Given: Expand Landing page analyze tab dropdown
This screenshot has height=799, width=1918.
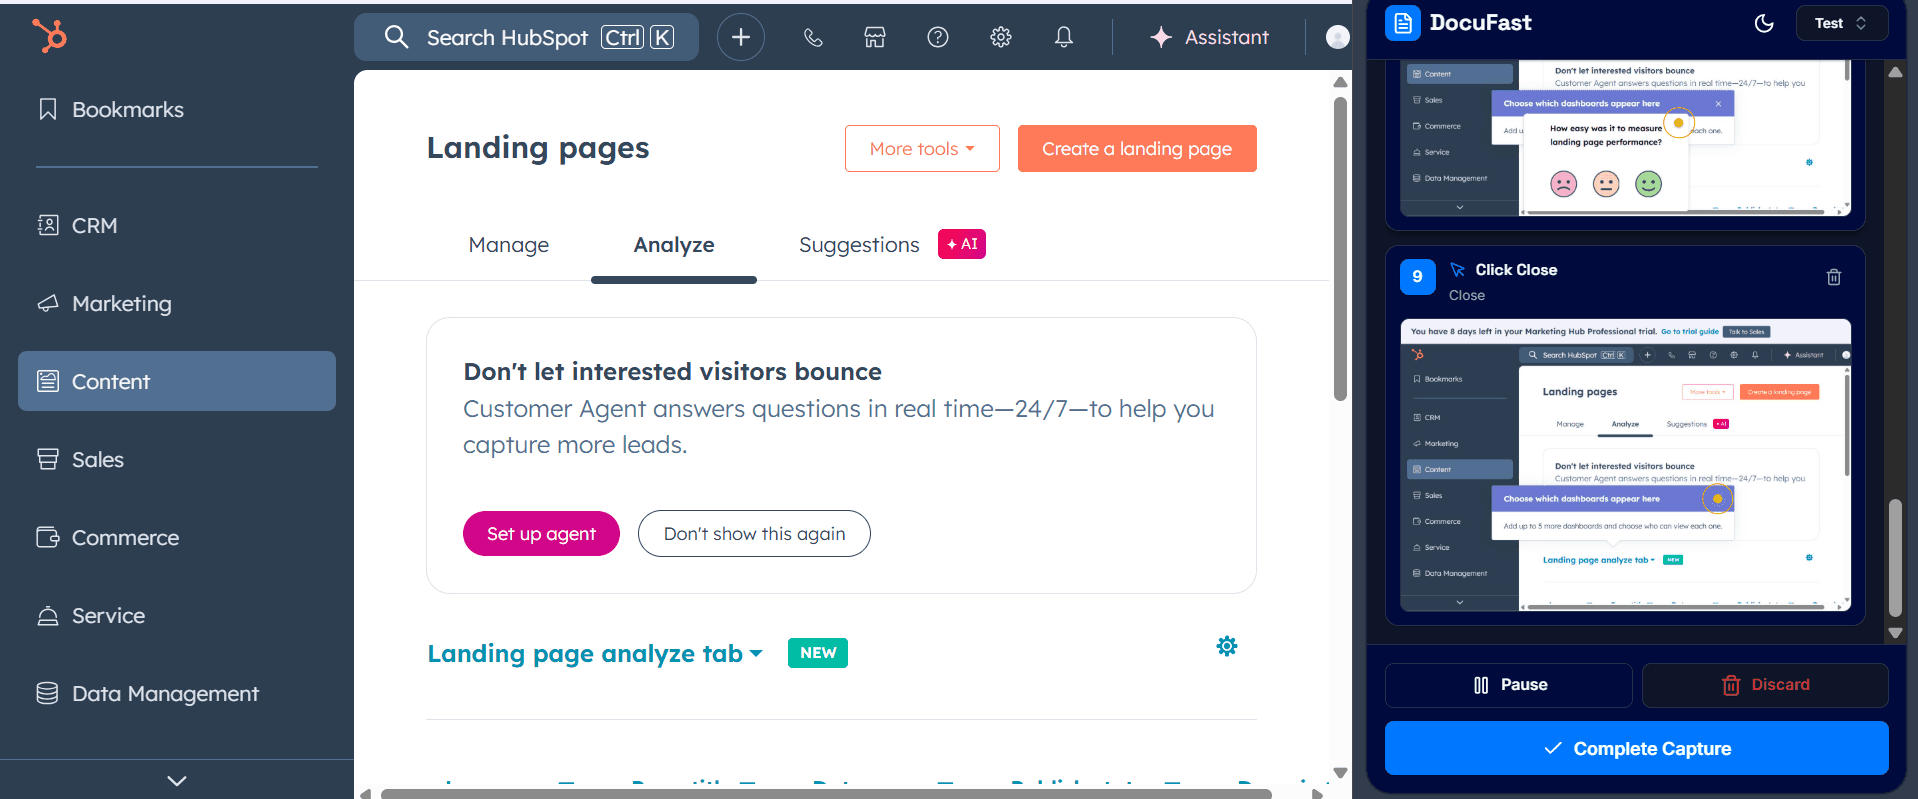Looking at the screenshot, I should click(595, 653).
